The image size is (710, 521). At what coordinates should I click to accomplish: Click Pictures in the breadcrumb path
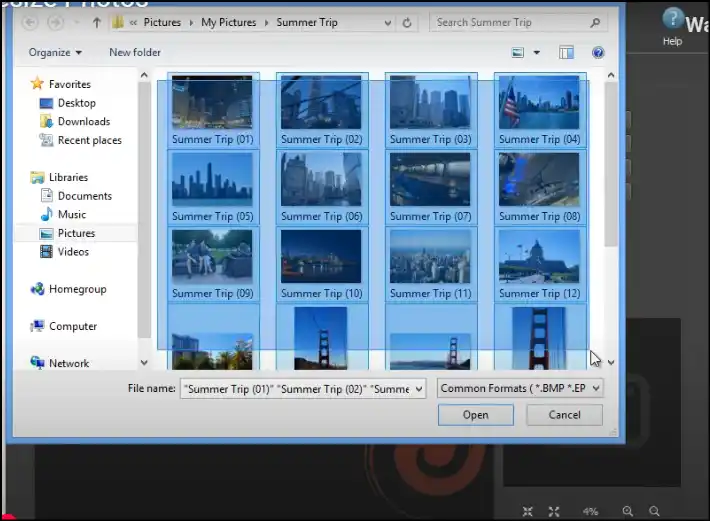tap(162, 22)
